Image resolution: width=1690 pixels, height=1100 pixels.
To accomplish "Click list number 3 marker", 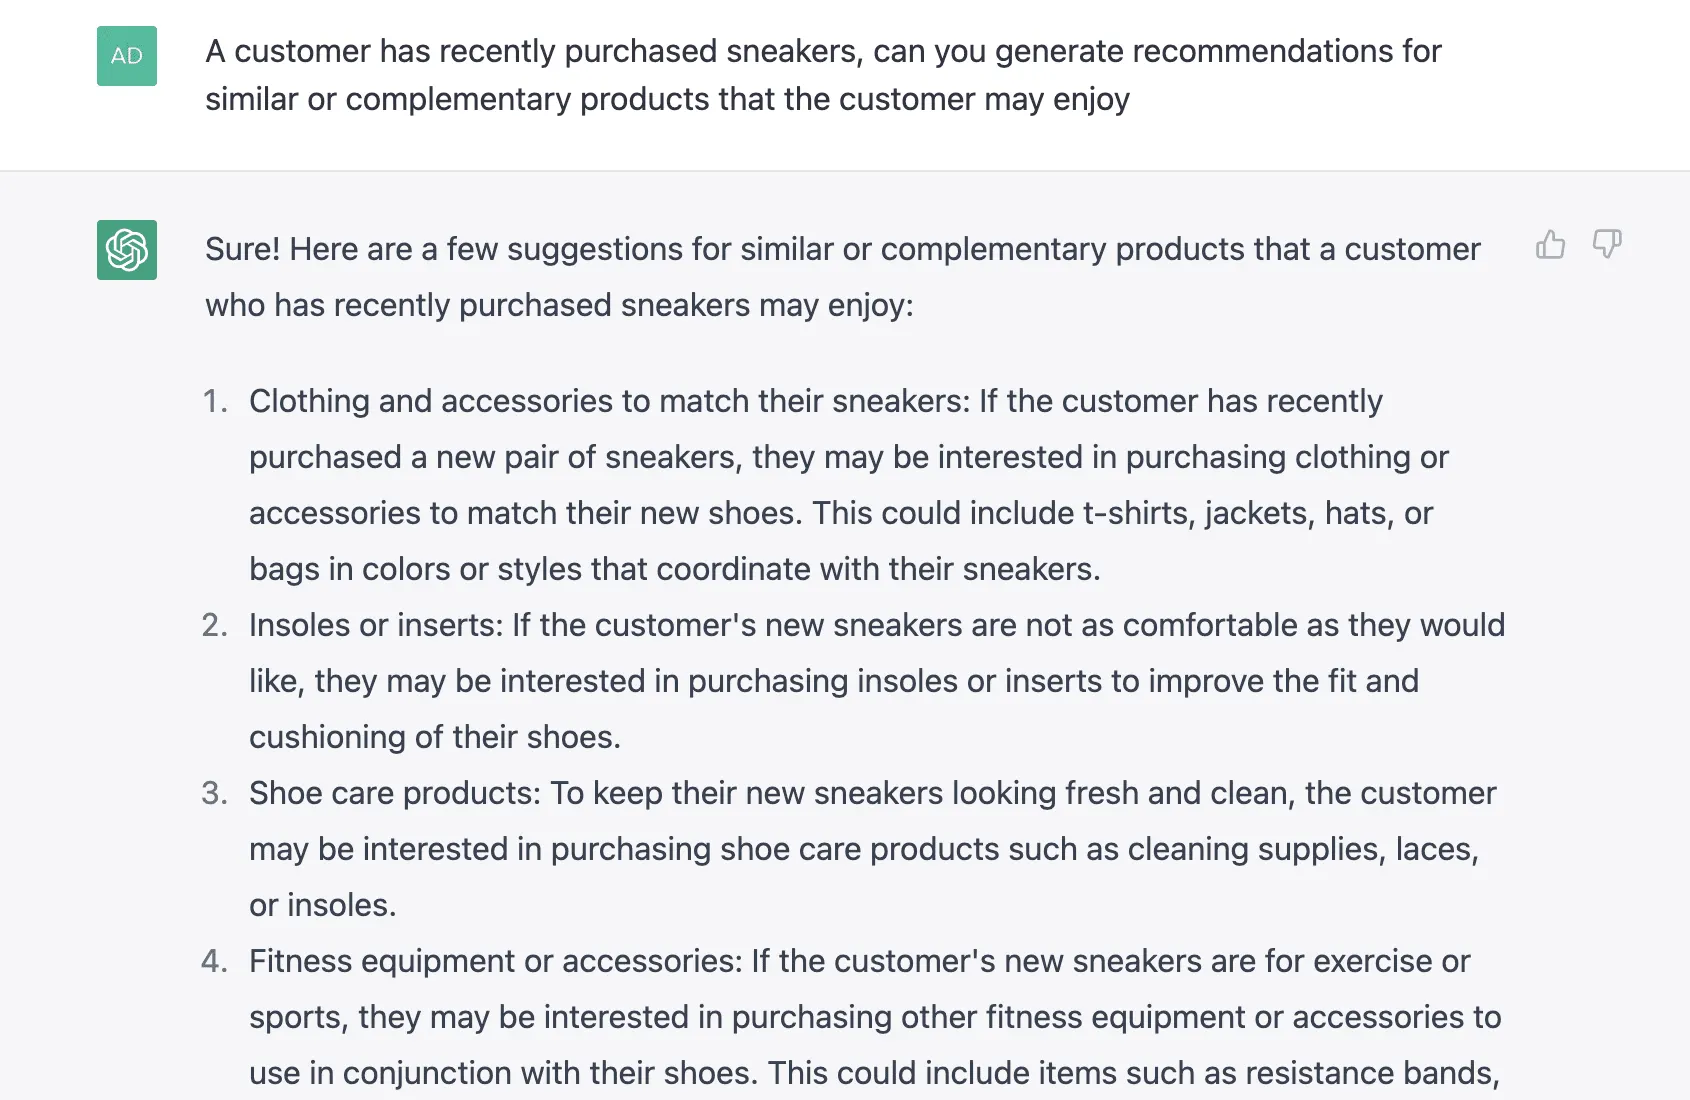I will [x=215, y=794].
